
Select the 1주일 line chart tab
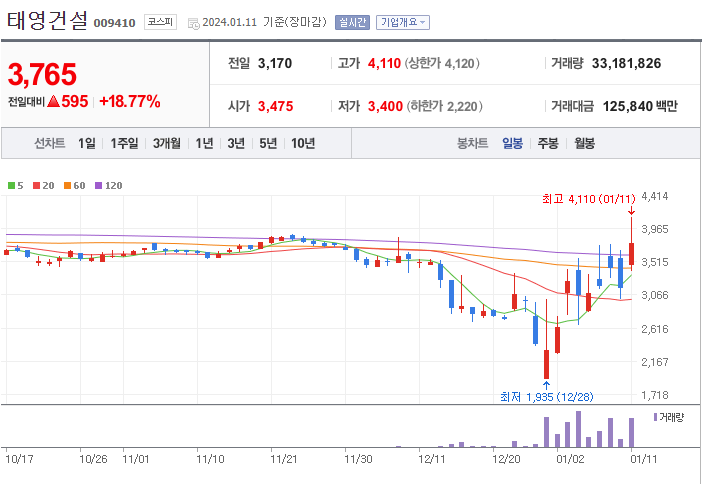click(x=124, y=144)
